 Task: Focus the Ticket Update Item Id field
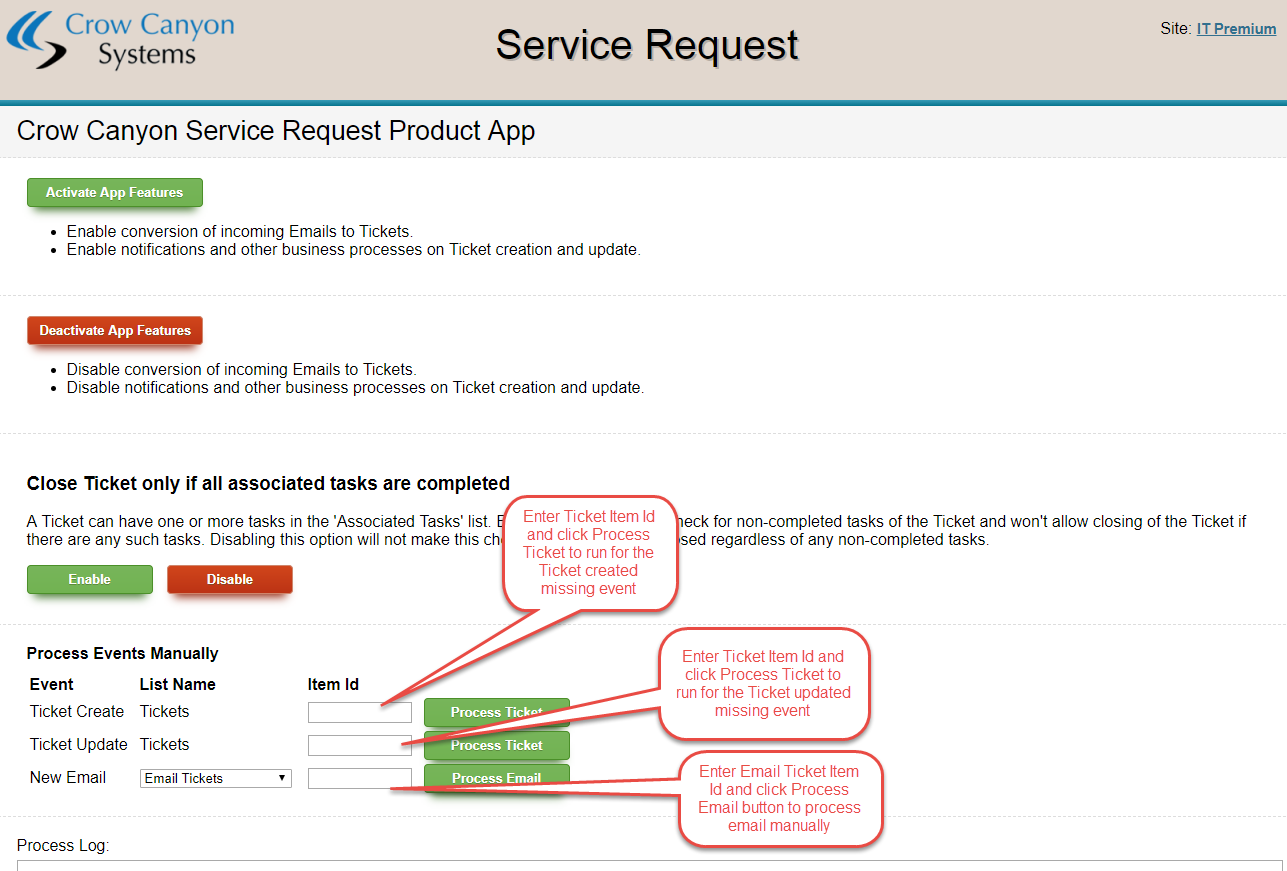[360, 745]
